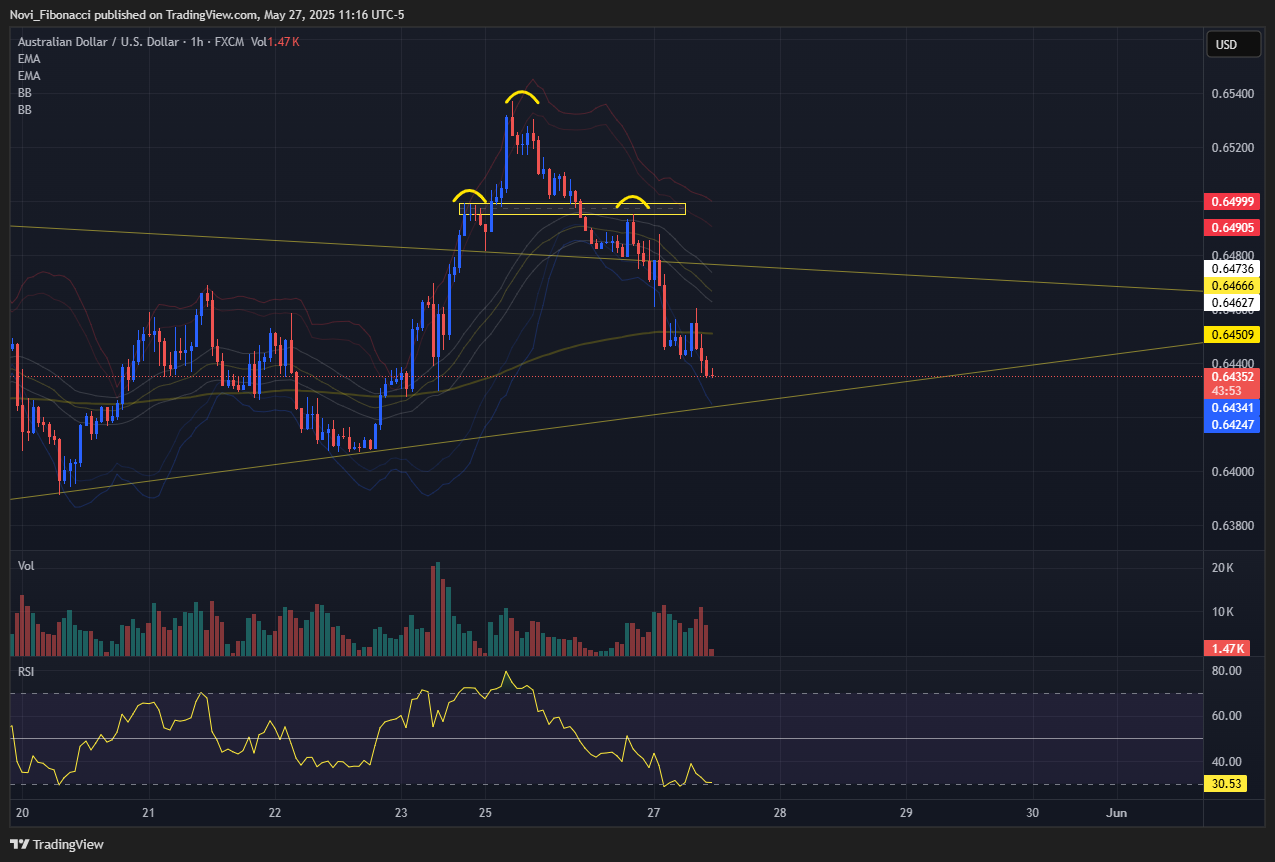This screenshot has height=862, width=1275.
Task: Click the 60.00 RSI axis tick
Action: pyautogui.click(x=1226, y=716)
